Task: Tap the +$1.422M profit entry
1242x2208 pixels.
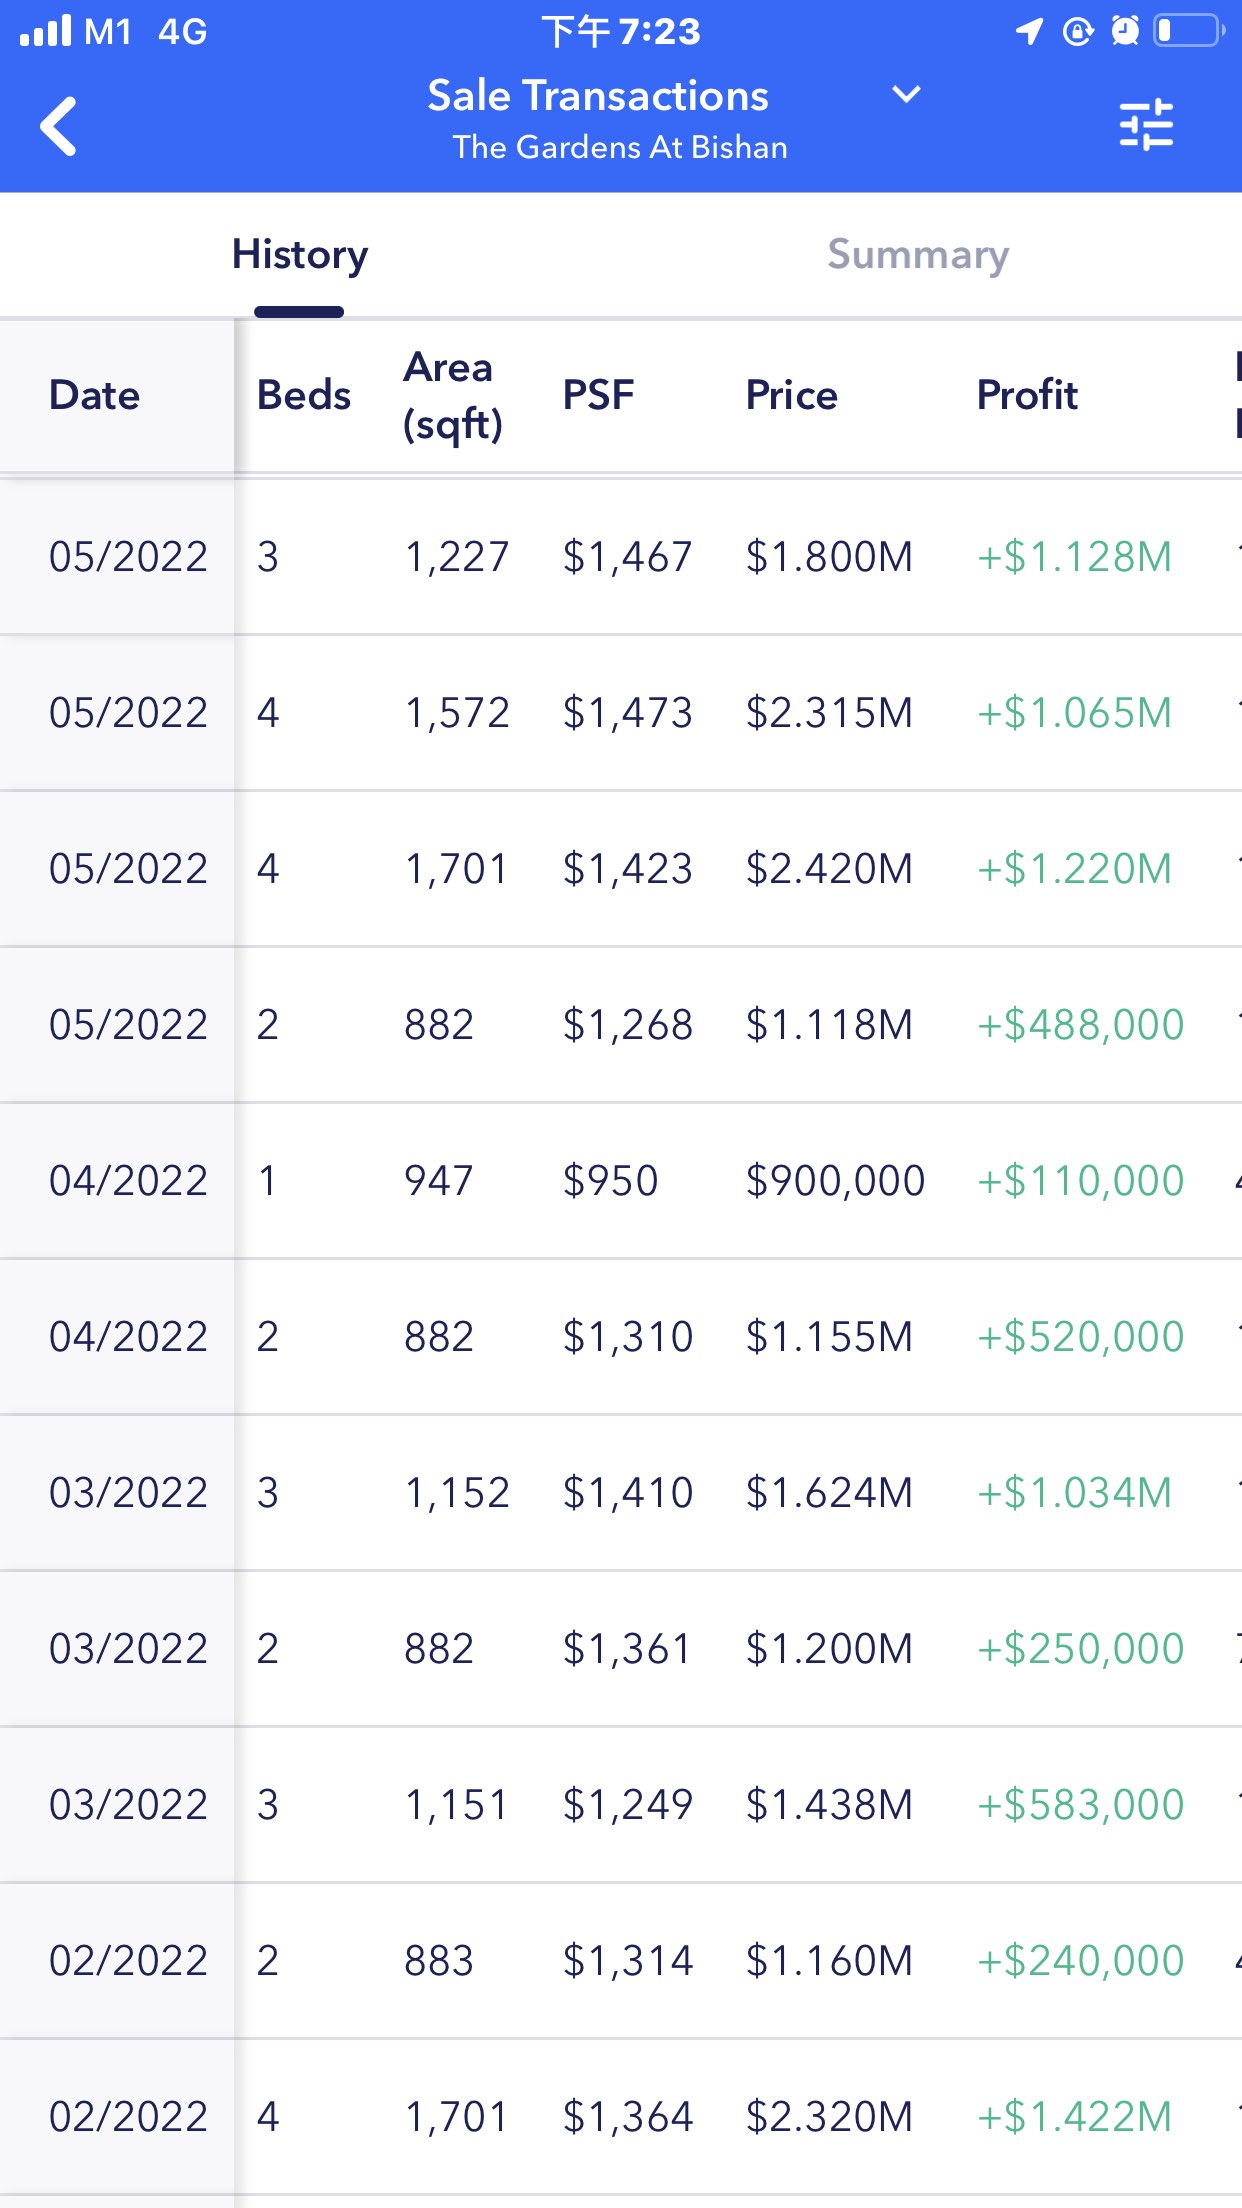Action: (x=1074, y=2117)
